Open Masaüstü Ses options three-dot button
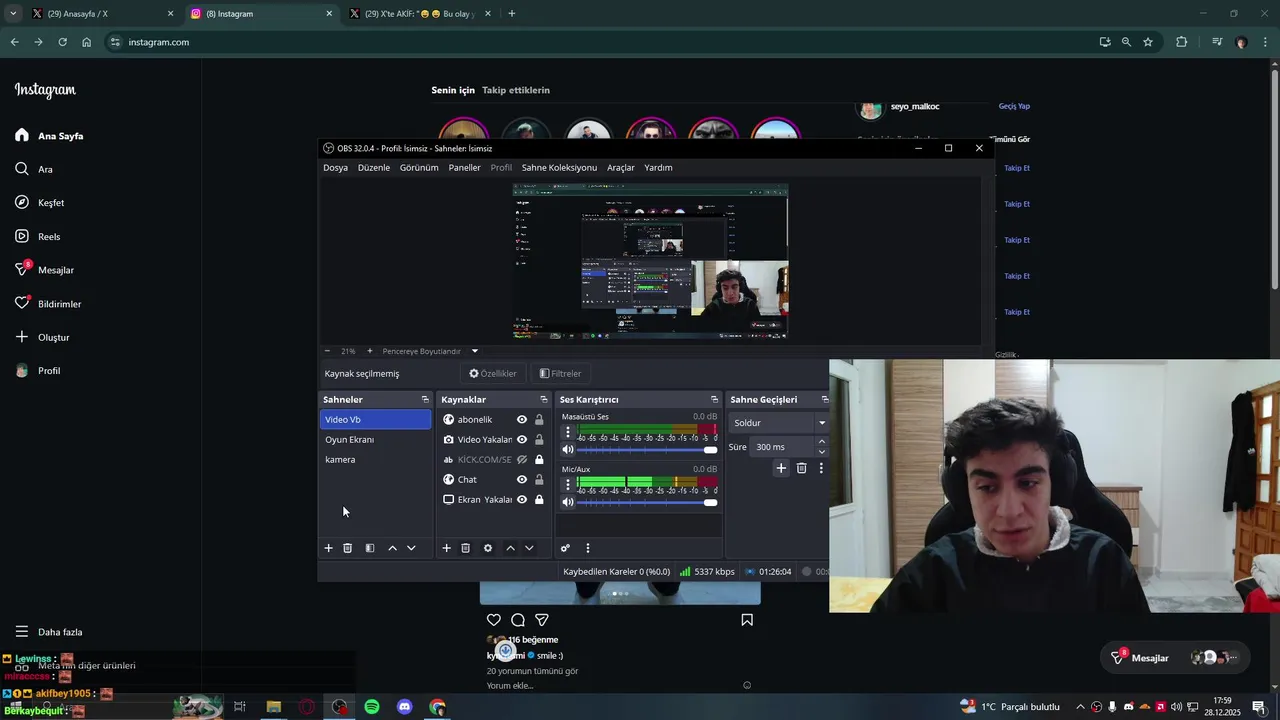This screenshot has height=720, width=1280. click(568, 432)
